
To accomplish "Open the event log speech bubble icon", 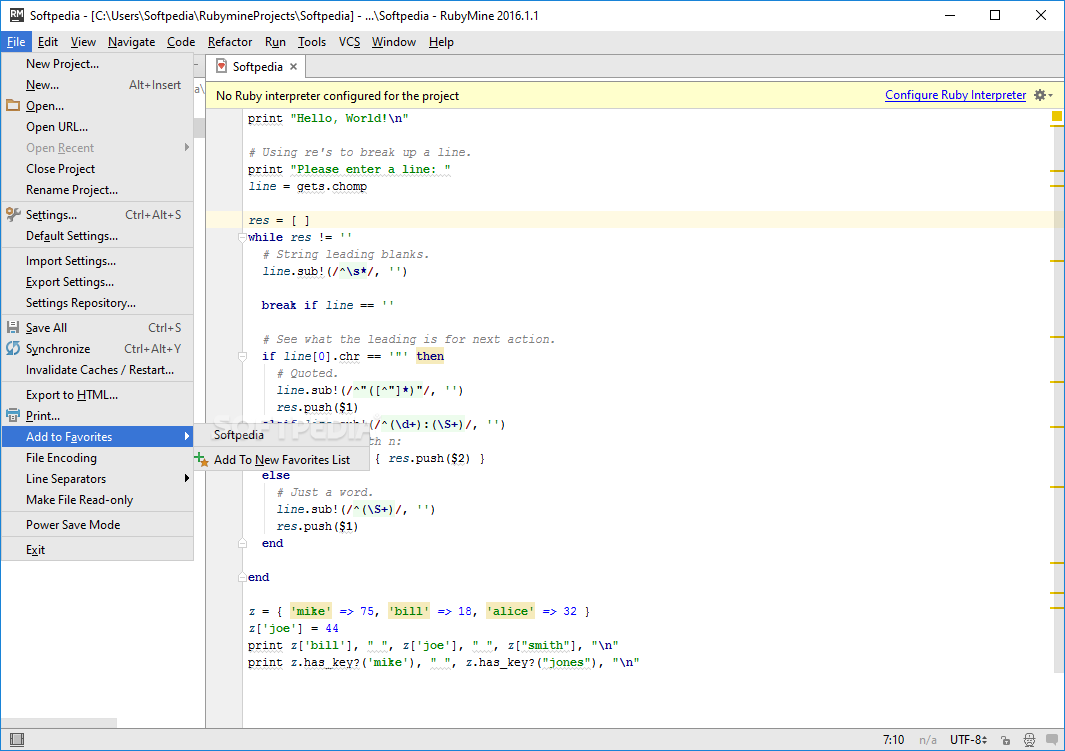I will (x=1053, y=740).
